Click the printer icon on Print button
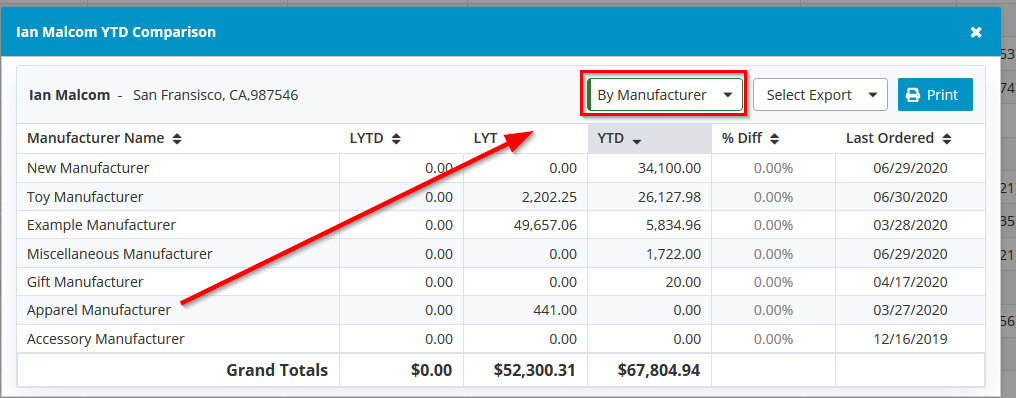The width and height of the screenshot is (1016, 398). (x=913, y=95)
